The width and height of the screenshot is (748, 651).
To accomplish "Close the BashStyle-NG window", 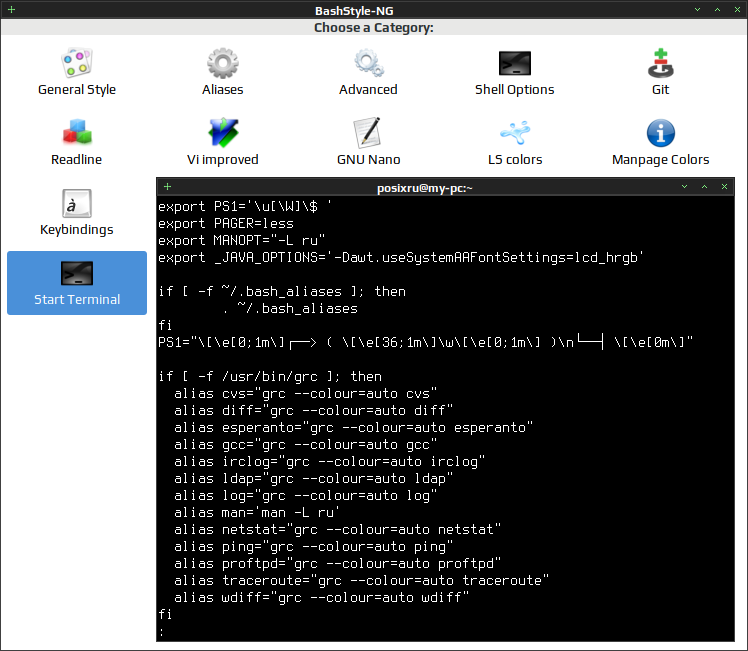I will 738,10.
